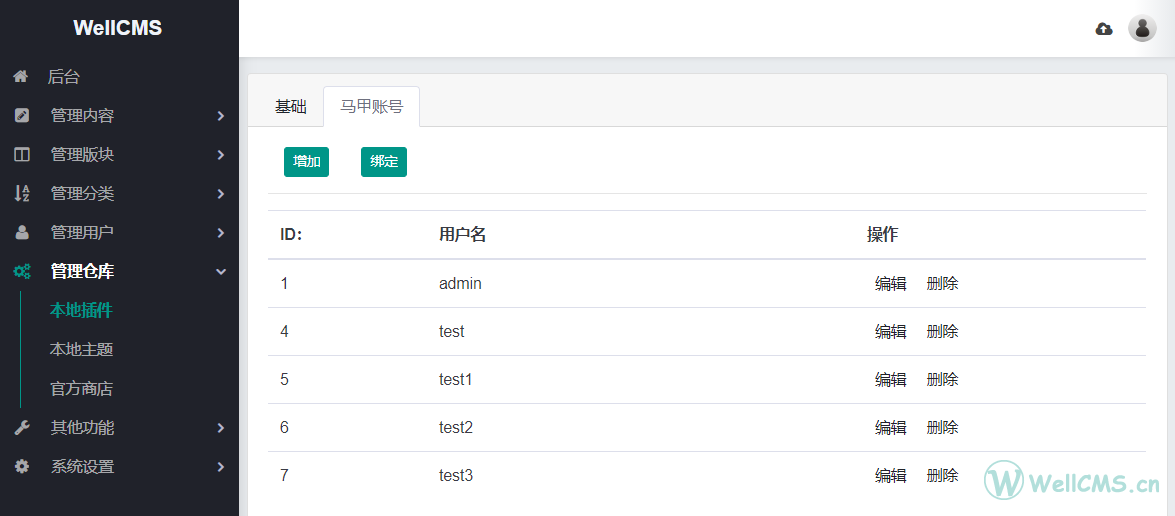
Task: Expand the 管理用户 chevron
Action: [x=220, y=232]
